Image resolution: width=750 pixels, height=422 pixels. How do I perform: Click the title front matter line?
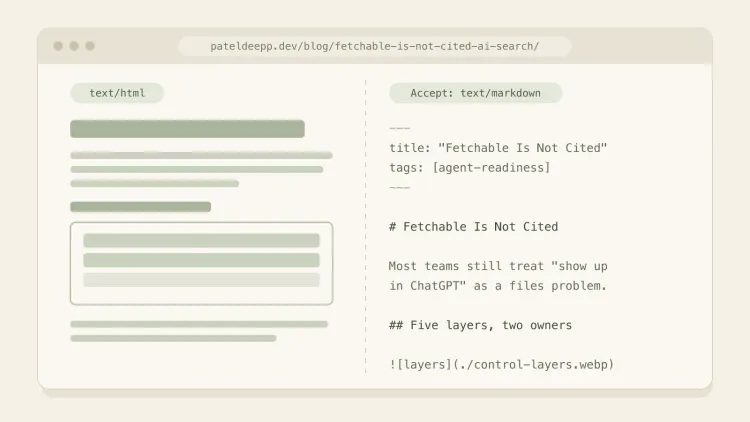point(498,148)
